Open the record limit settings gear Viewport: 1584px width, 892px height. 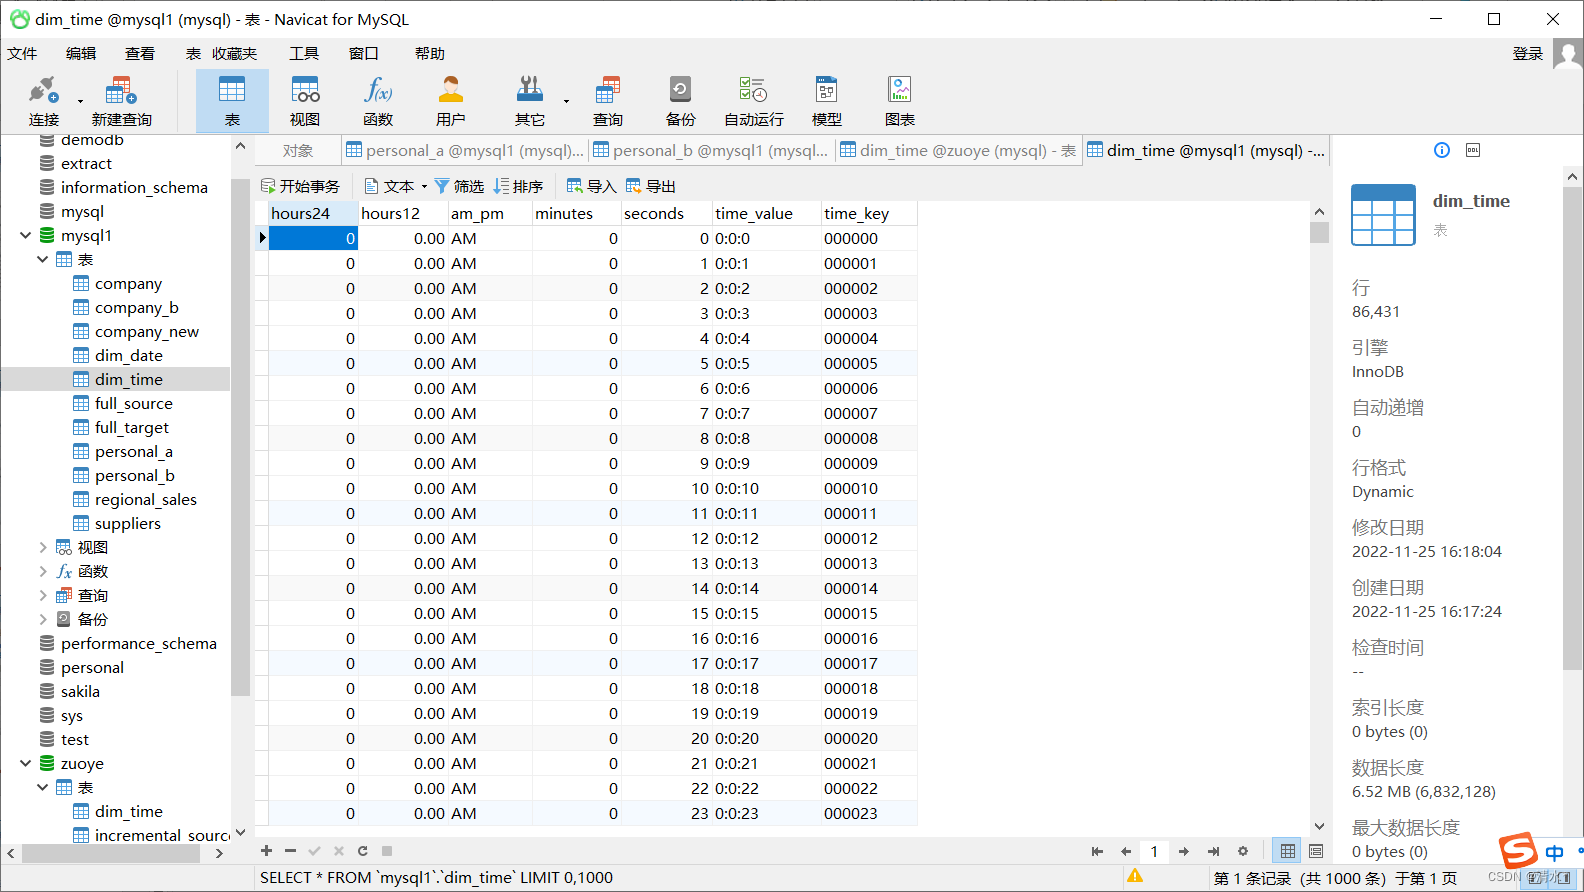1243,852
